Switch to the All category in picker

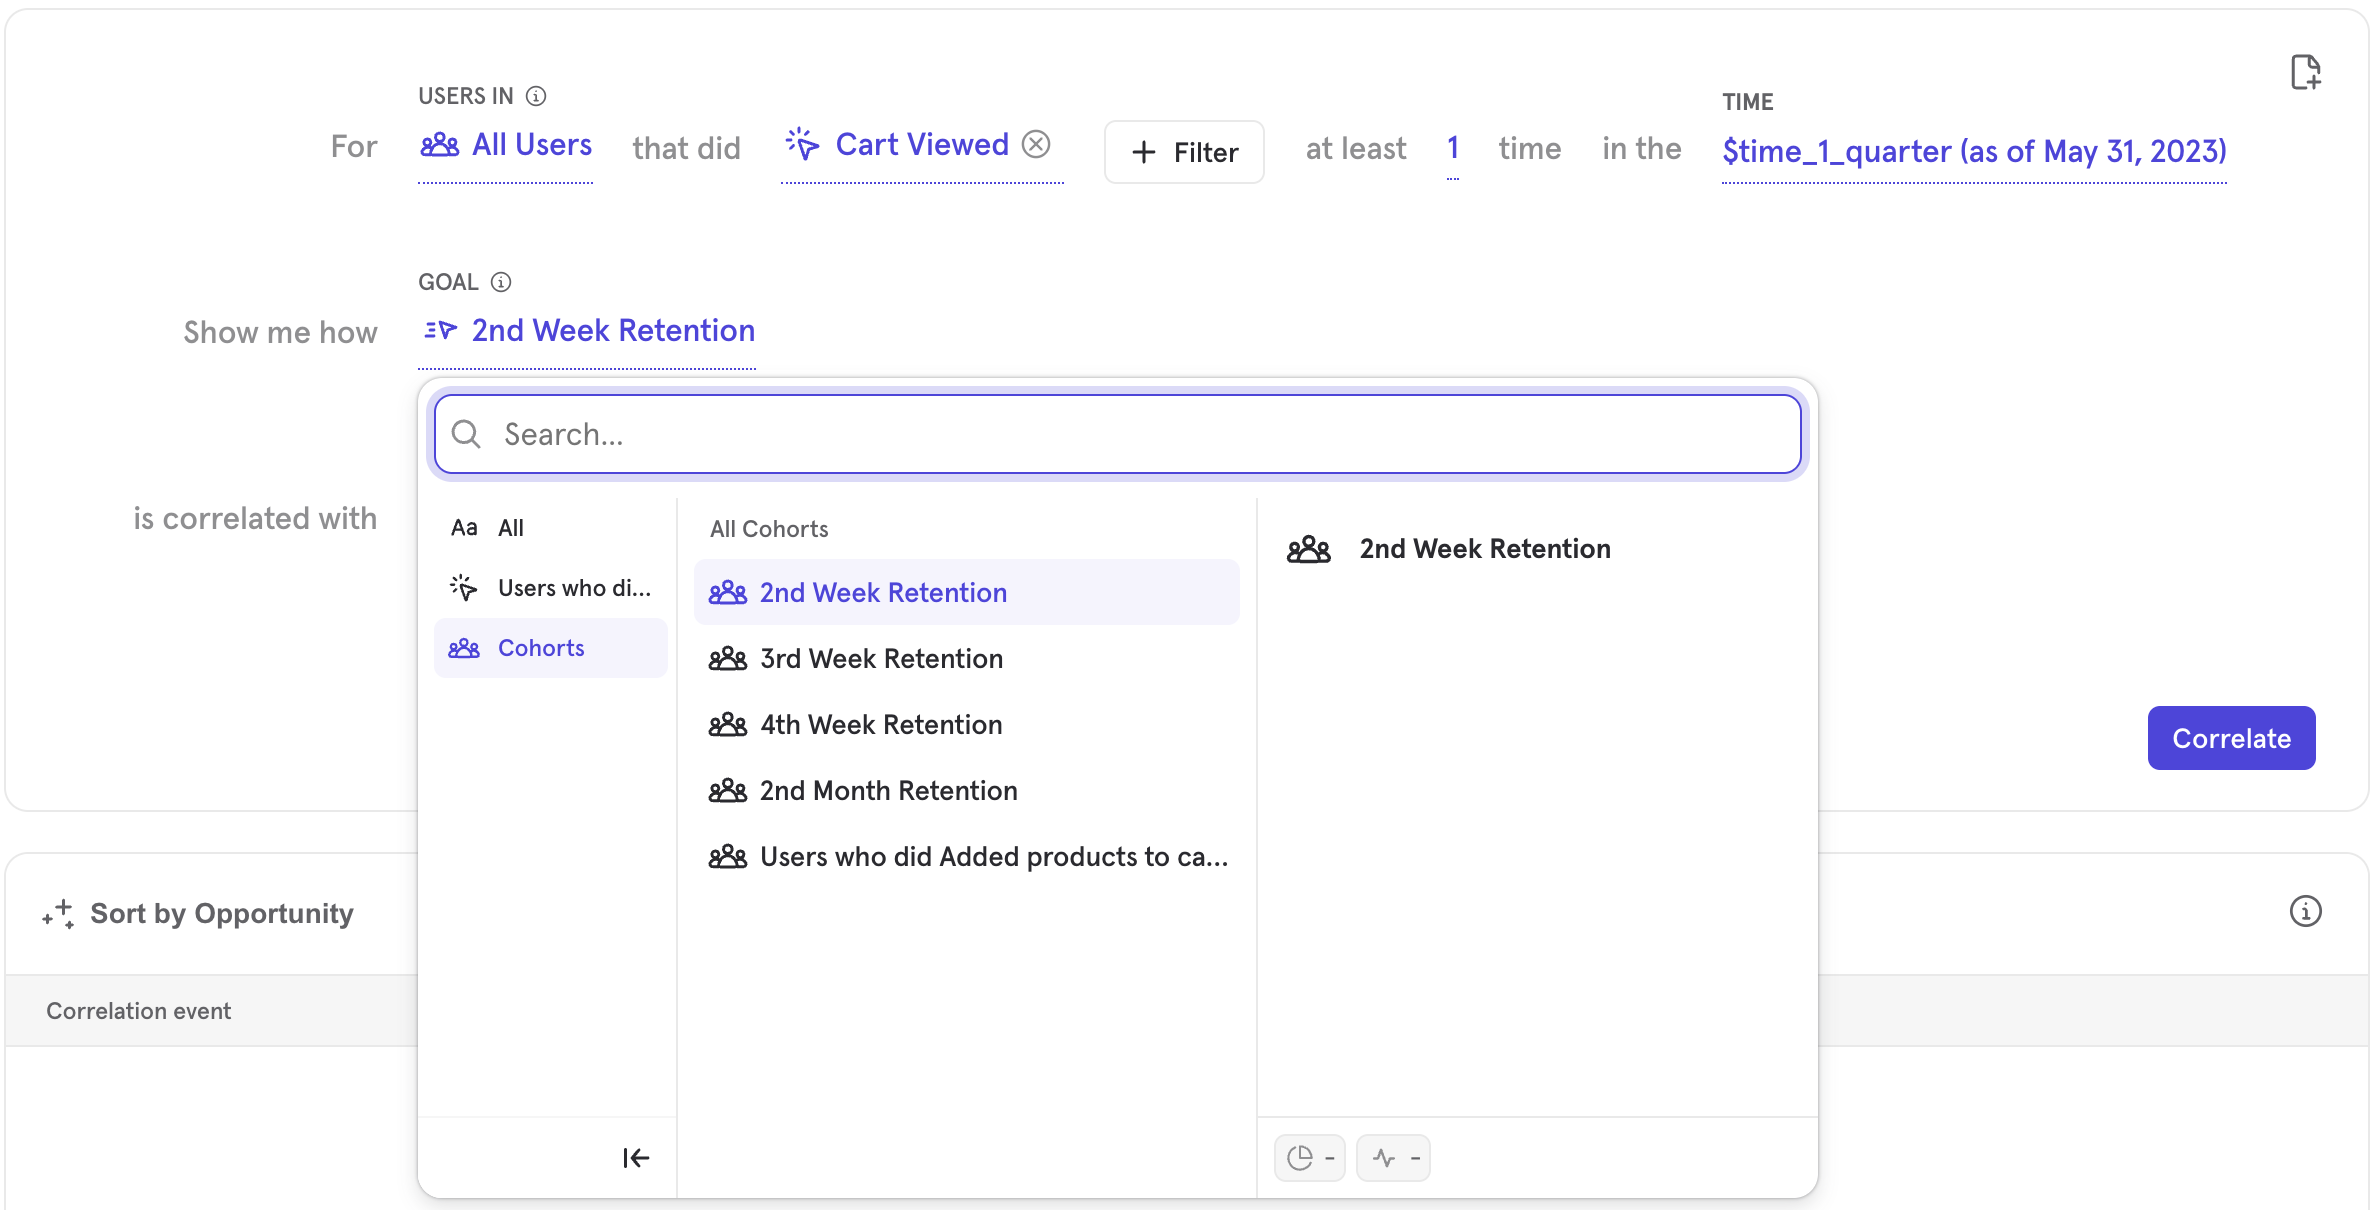tap(551, 528)
